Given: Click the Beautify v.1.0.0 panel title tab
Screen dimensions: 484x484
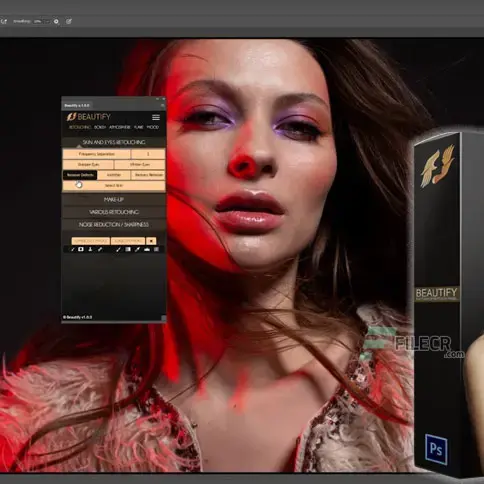Looking at the screenshot, I should tap(77, 105).
